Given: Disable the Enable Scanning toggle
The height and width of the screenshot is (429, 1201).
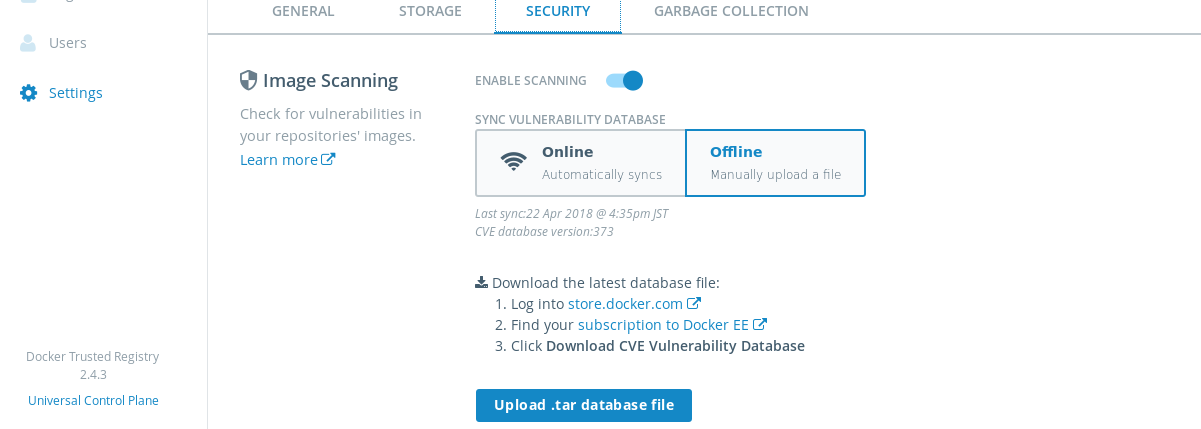Looking at the screenshot, I should [625, 80].
